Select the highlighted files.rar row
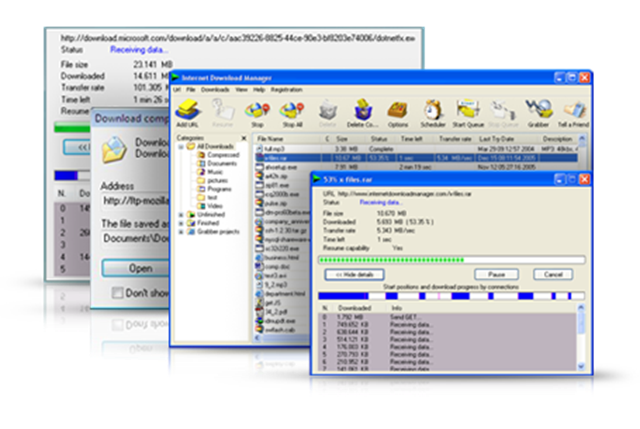Image resolution: width=640 pixels, height=429 pixels. click(x=416, y=158)
